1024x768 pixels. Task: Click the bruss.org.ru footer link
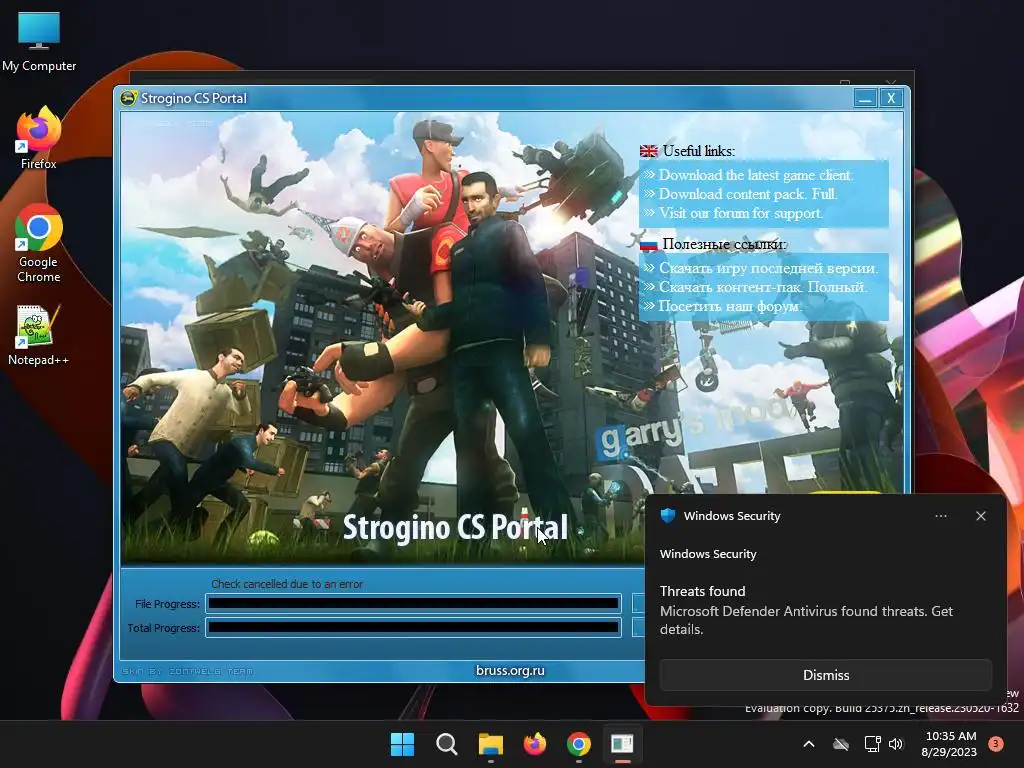[510, 670]
